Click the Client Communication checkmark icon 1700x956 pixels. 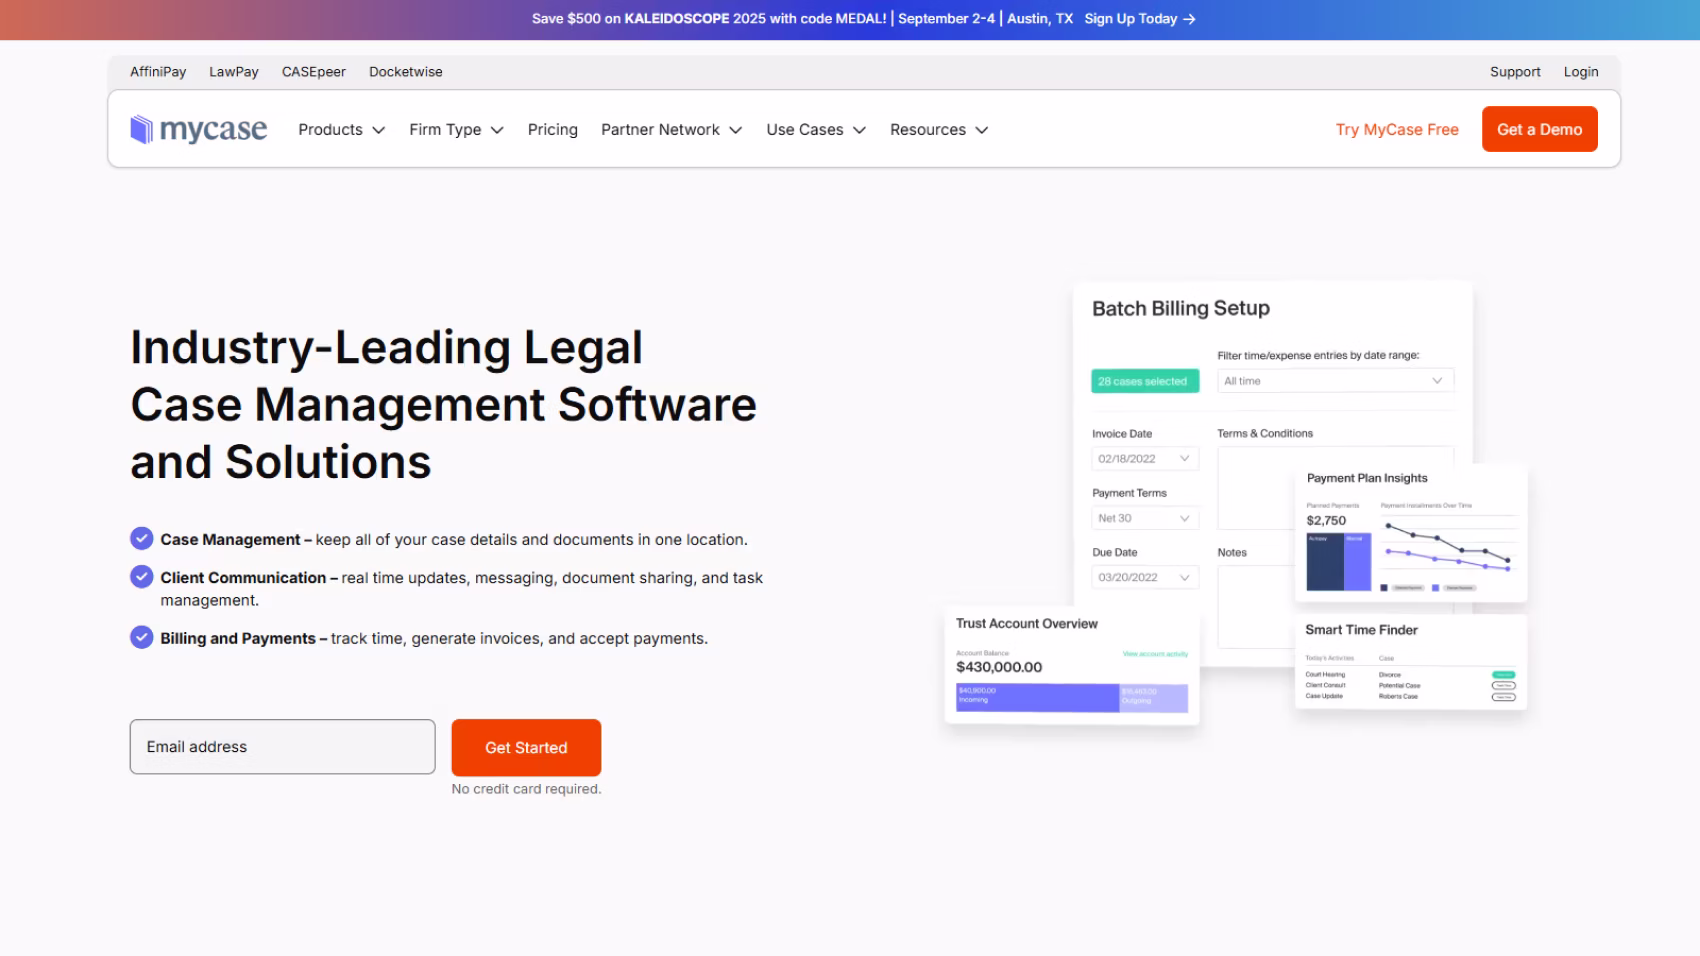[x=142, y=577]
